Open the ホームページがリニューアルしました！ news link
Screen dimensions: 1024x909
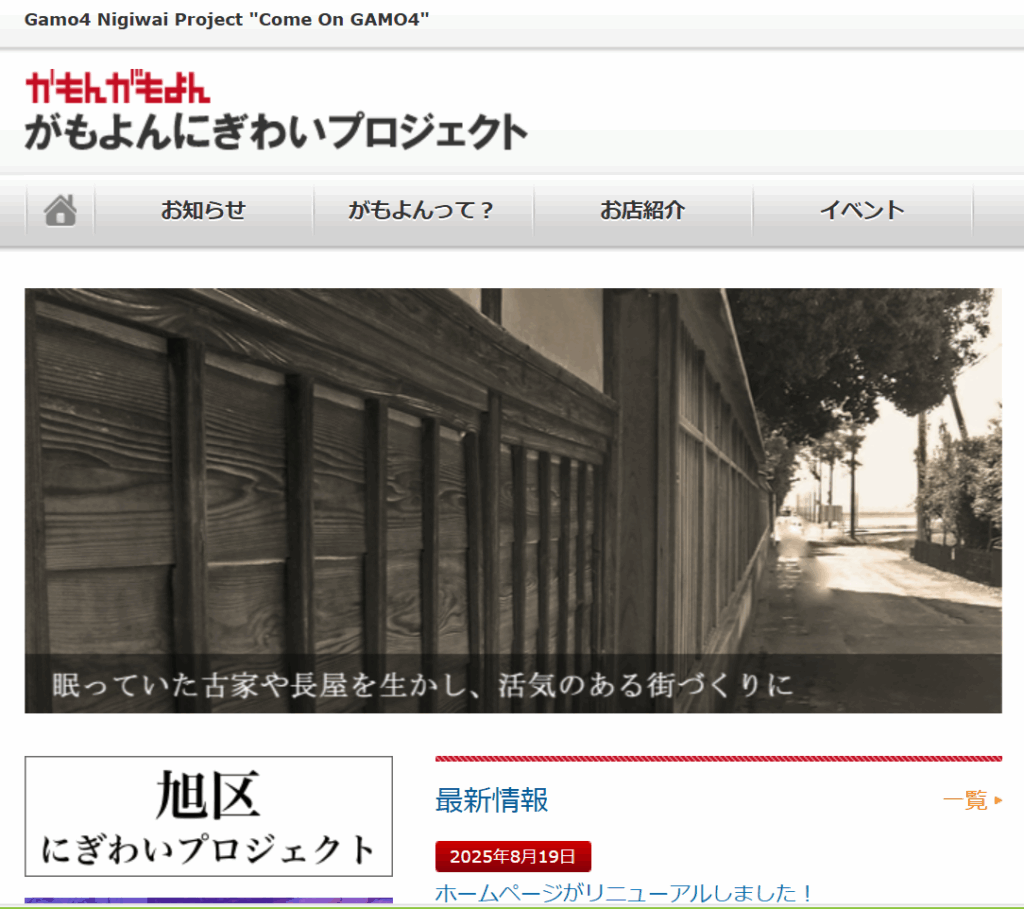(x=625, y=893)
